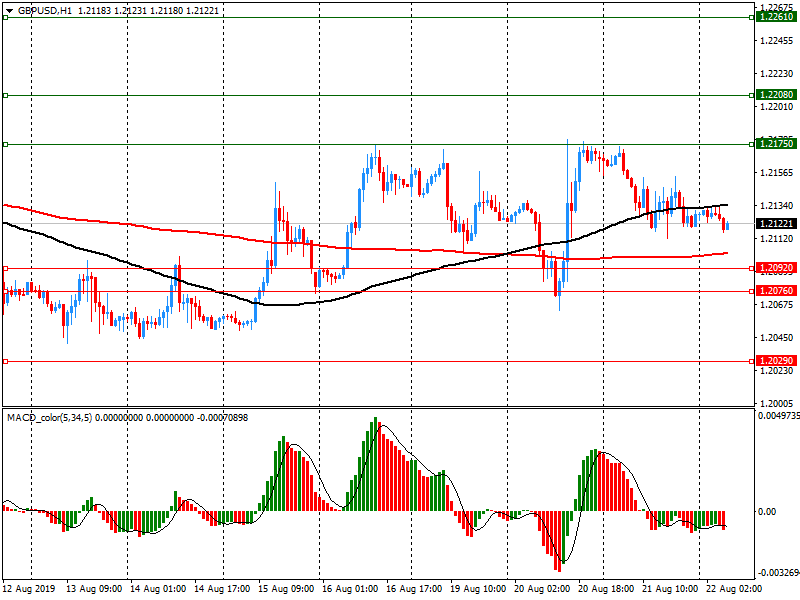Click the 1.22455 price scale value
This screenshot has width=800, height=600.
pos(777,41)
